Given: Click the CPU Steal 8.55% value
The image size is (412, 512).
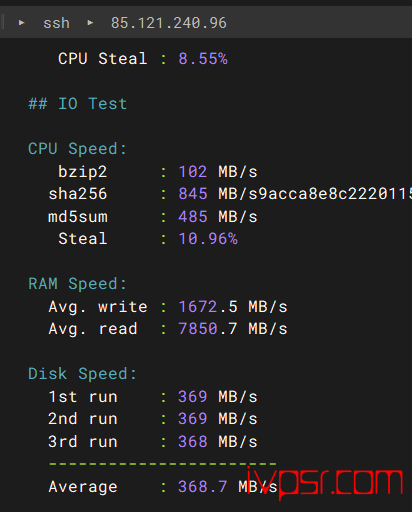Looking at the screenshot, I should pos(203,59).
